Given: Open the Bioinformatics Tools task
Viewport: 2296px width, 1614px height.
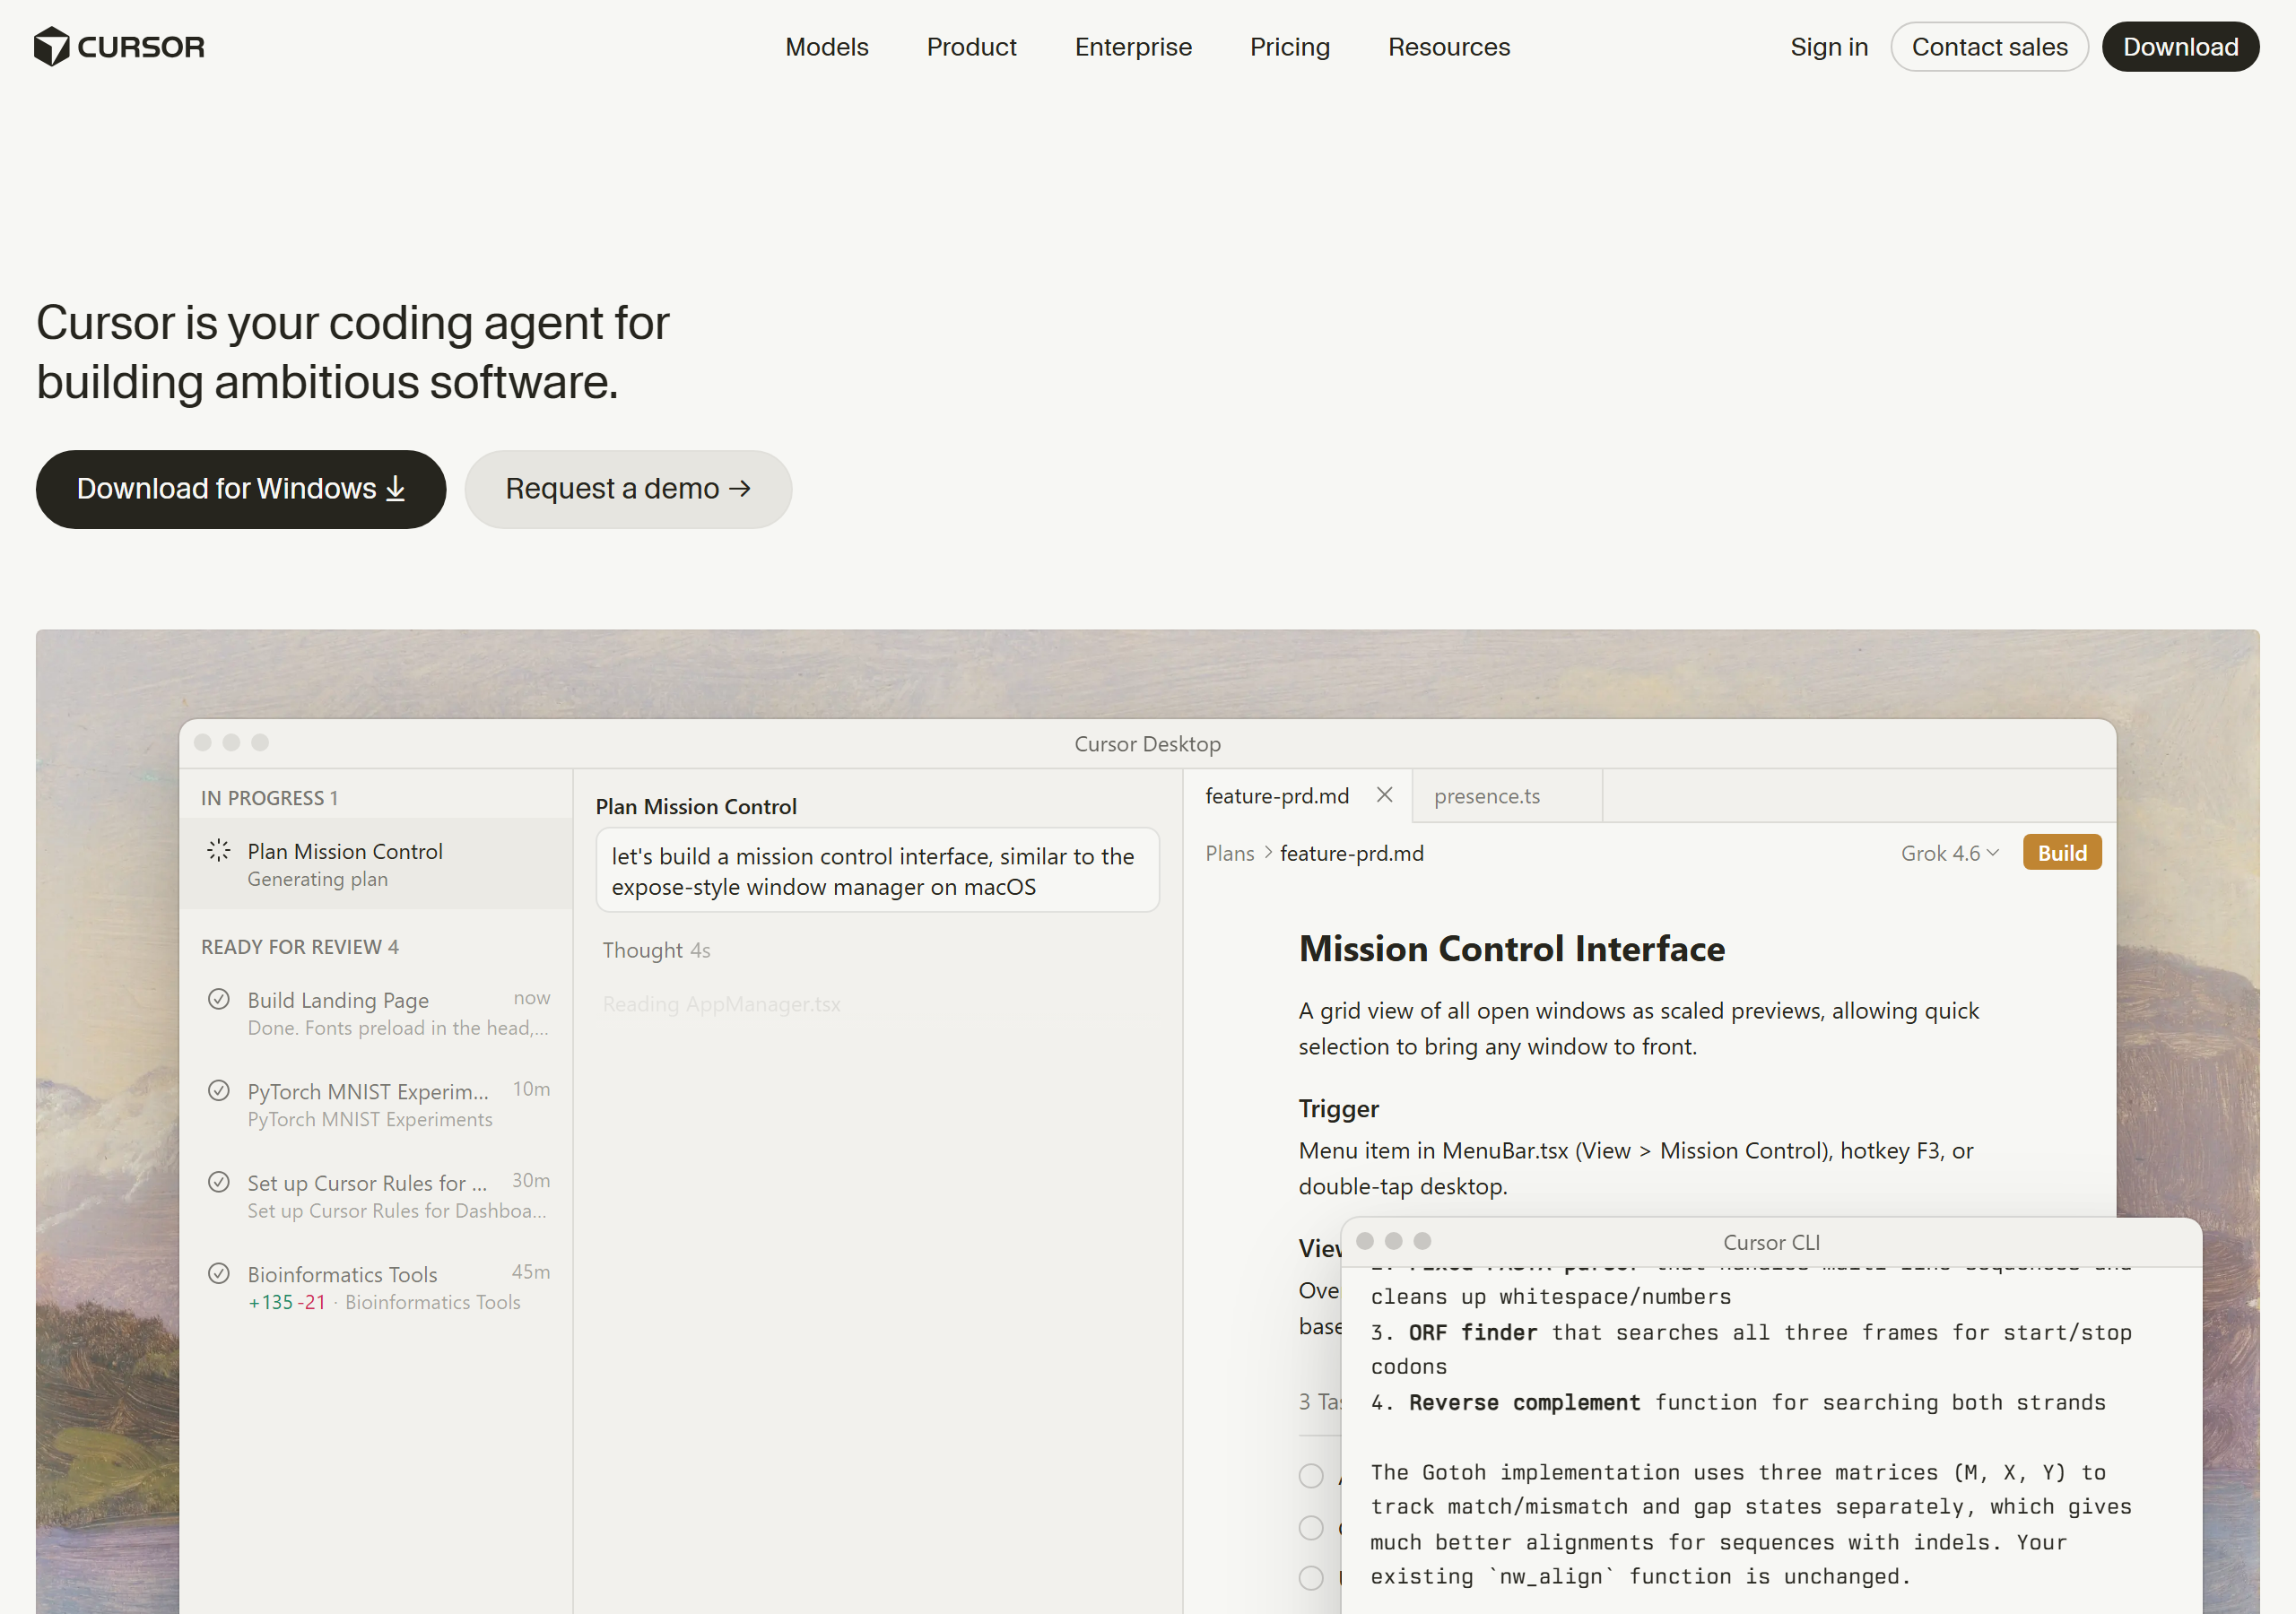Looking at the screenshot, I should pos(376,1287).
